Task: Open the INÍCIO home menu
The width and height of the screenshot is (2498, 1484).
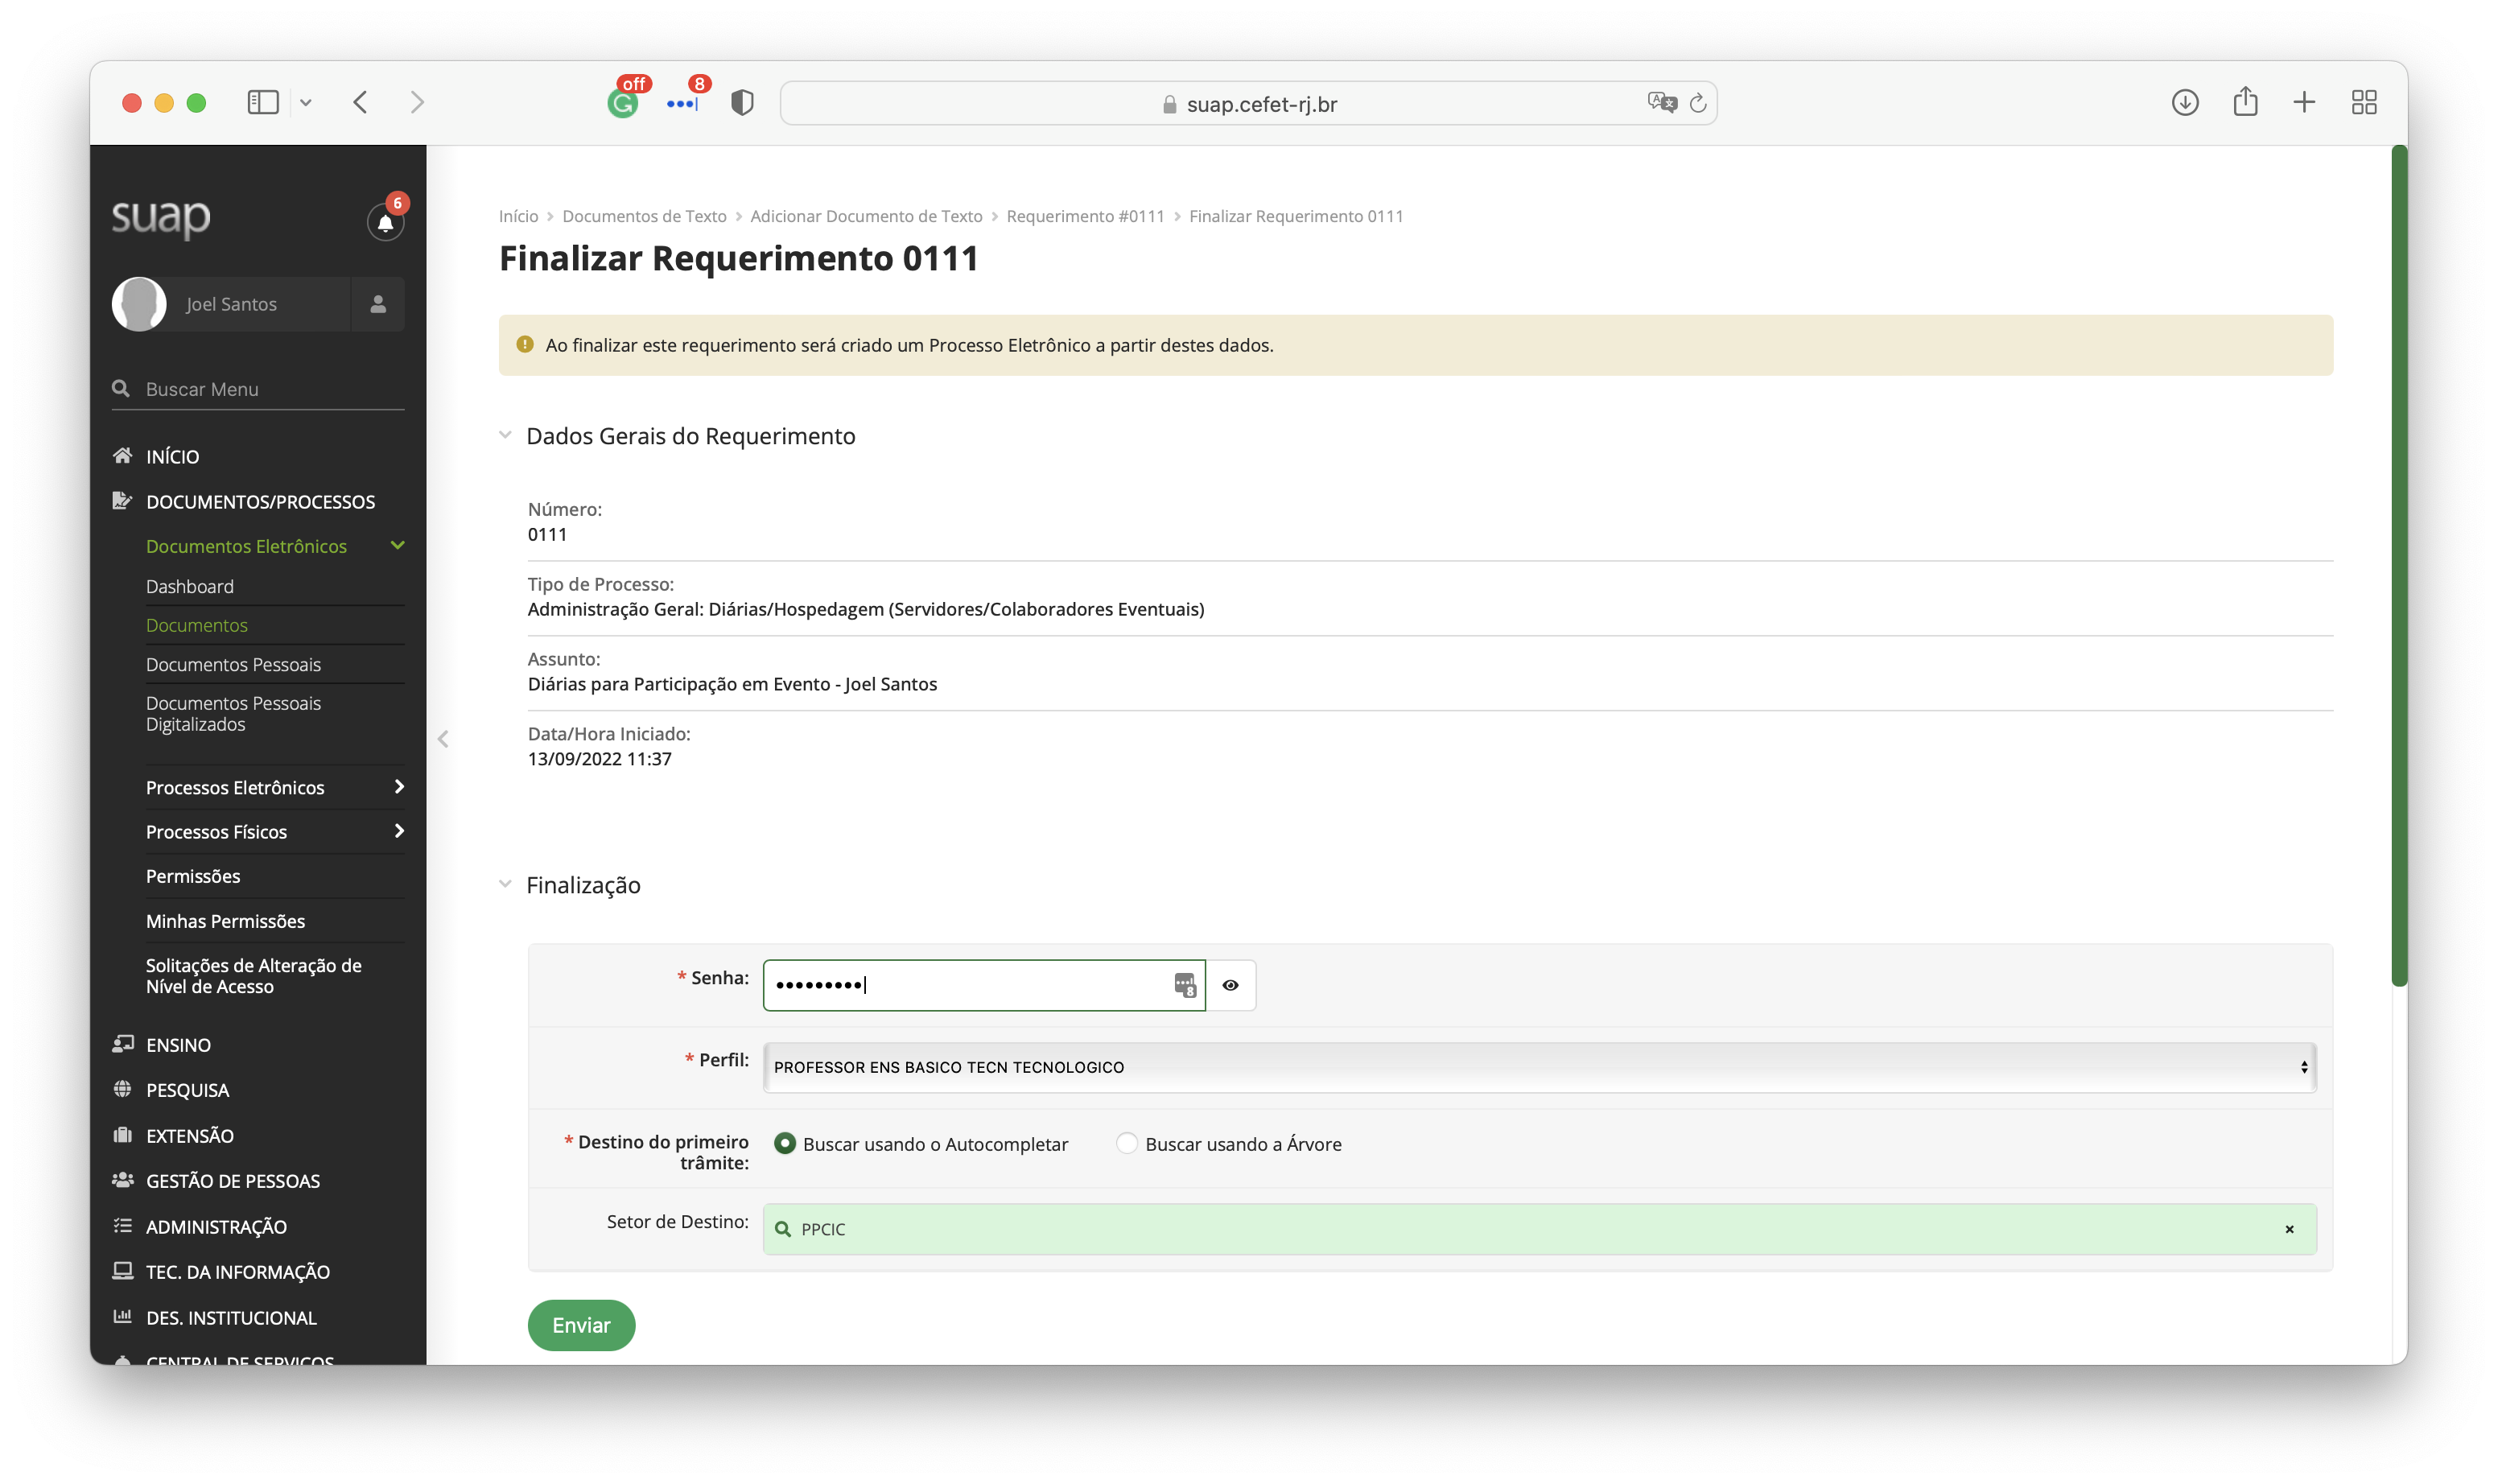Action: coord(172,456)
